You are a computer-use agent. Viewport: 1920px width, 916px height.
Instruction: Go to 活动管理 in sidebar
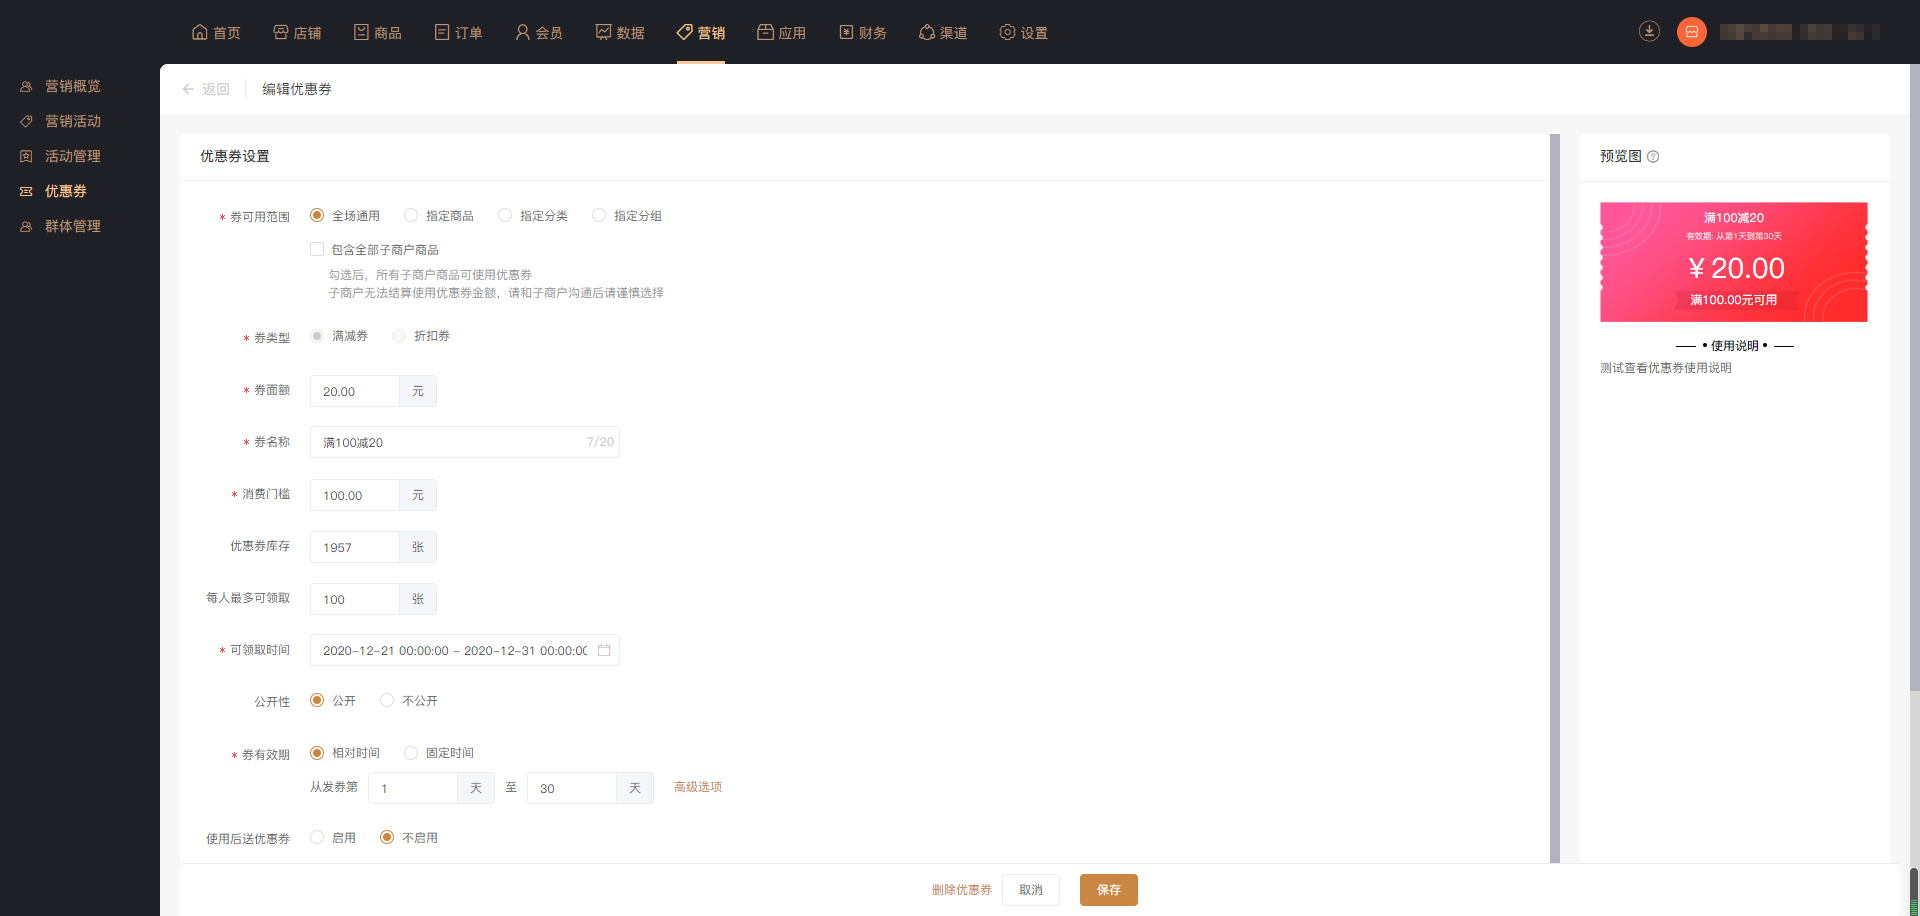pos(72,156)
